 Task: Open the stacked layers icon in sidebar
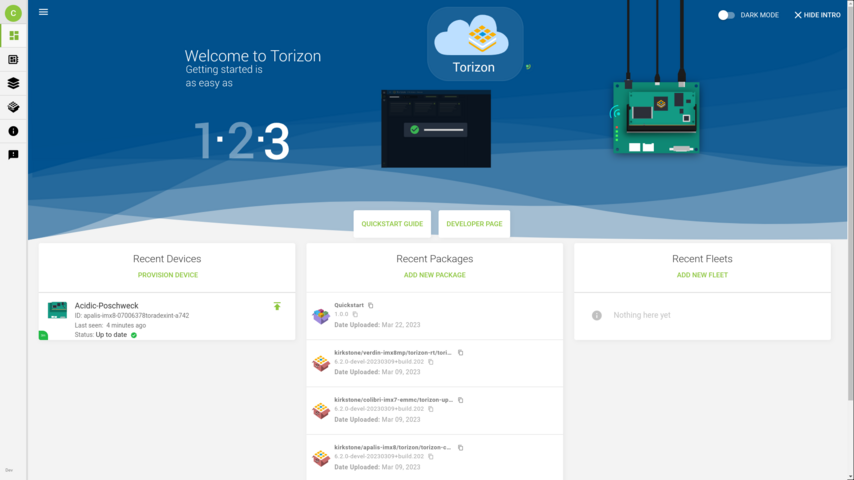(13, 83)
